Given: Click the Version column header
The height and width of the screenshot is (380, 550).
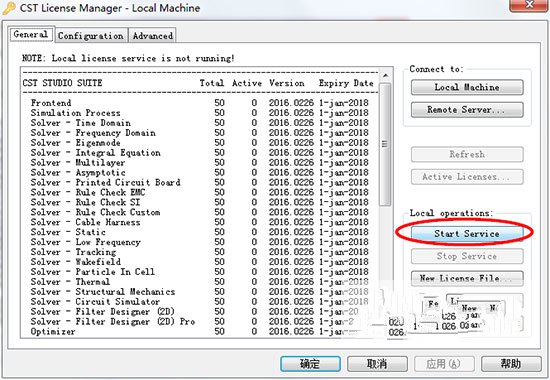Looking at the screenshot, I should coord(287,83).
